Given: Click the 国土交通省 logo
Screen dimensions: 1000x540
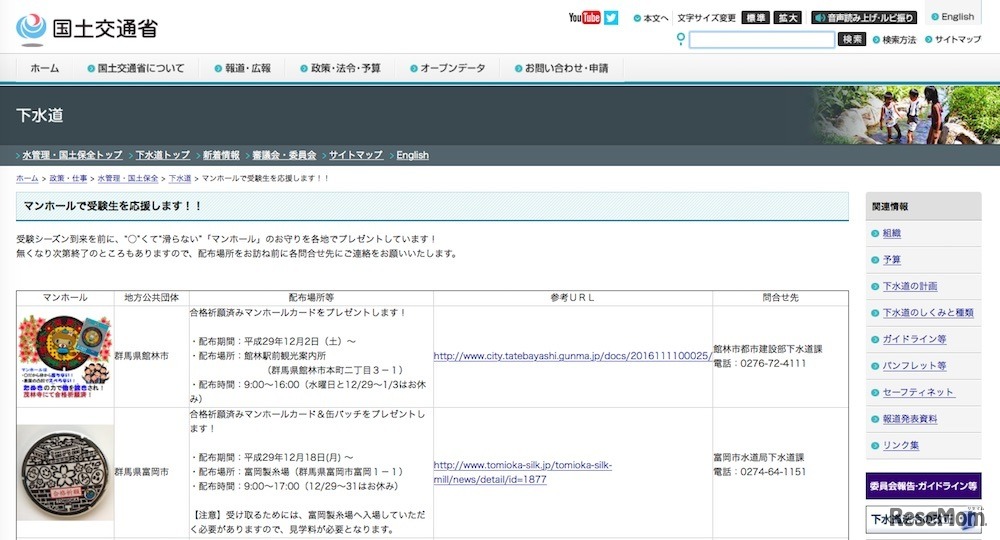Looking at the screenshot, I should [x=87, y=27].
